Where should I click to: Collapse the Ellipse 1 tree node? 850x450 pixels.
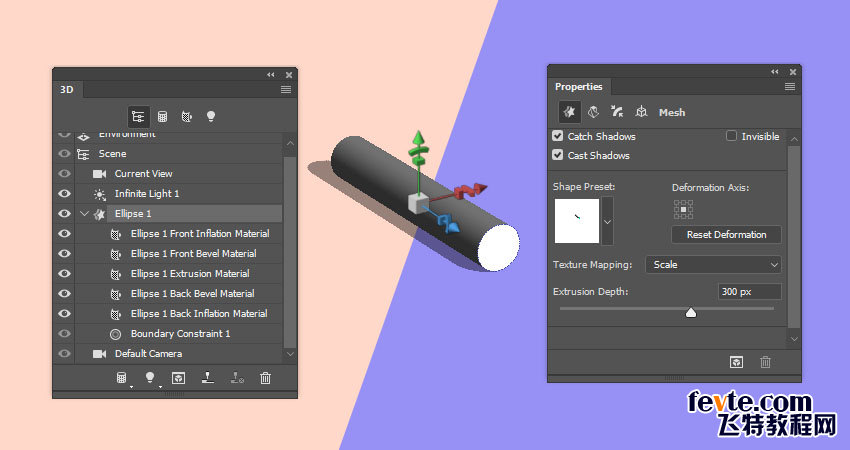point(84,214)
